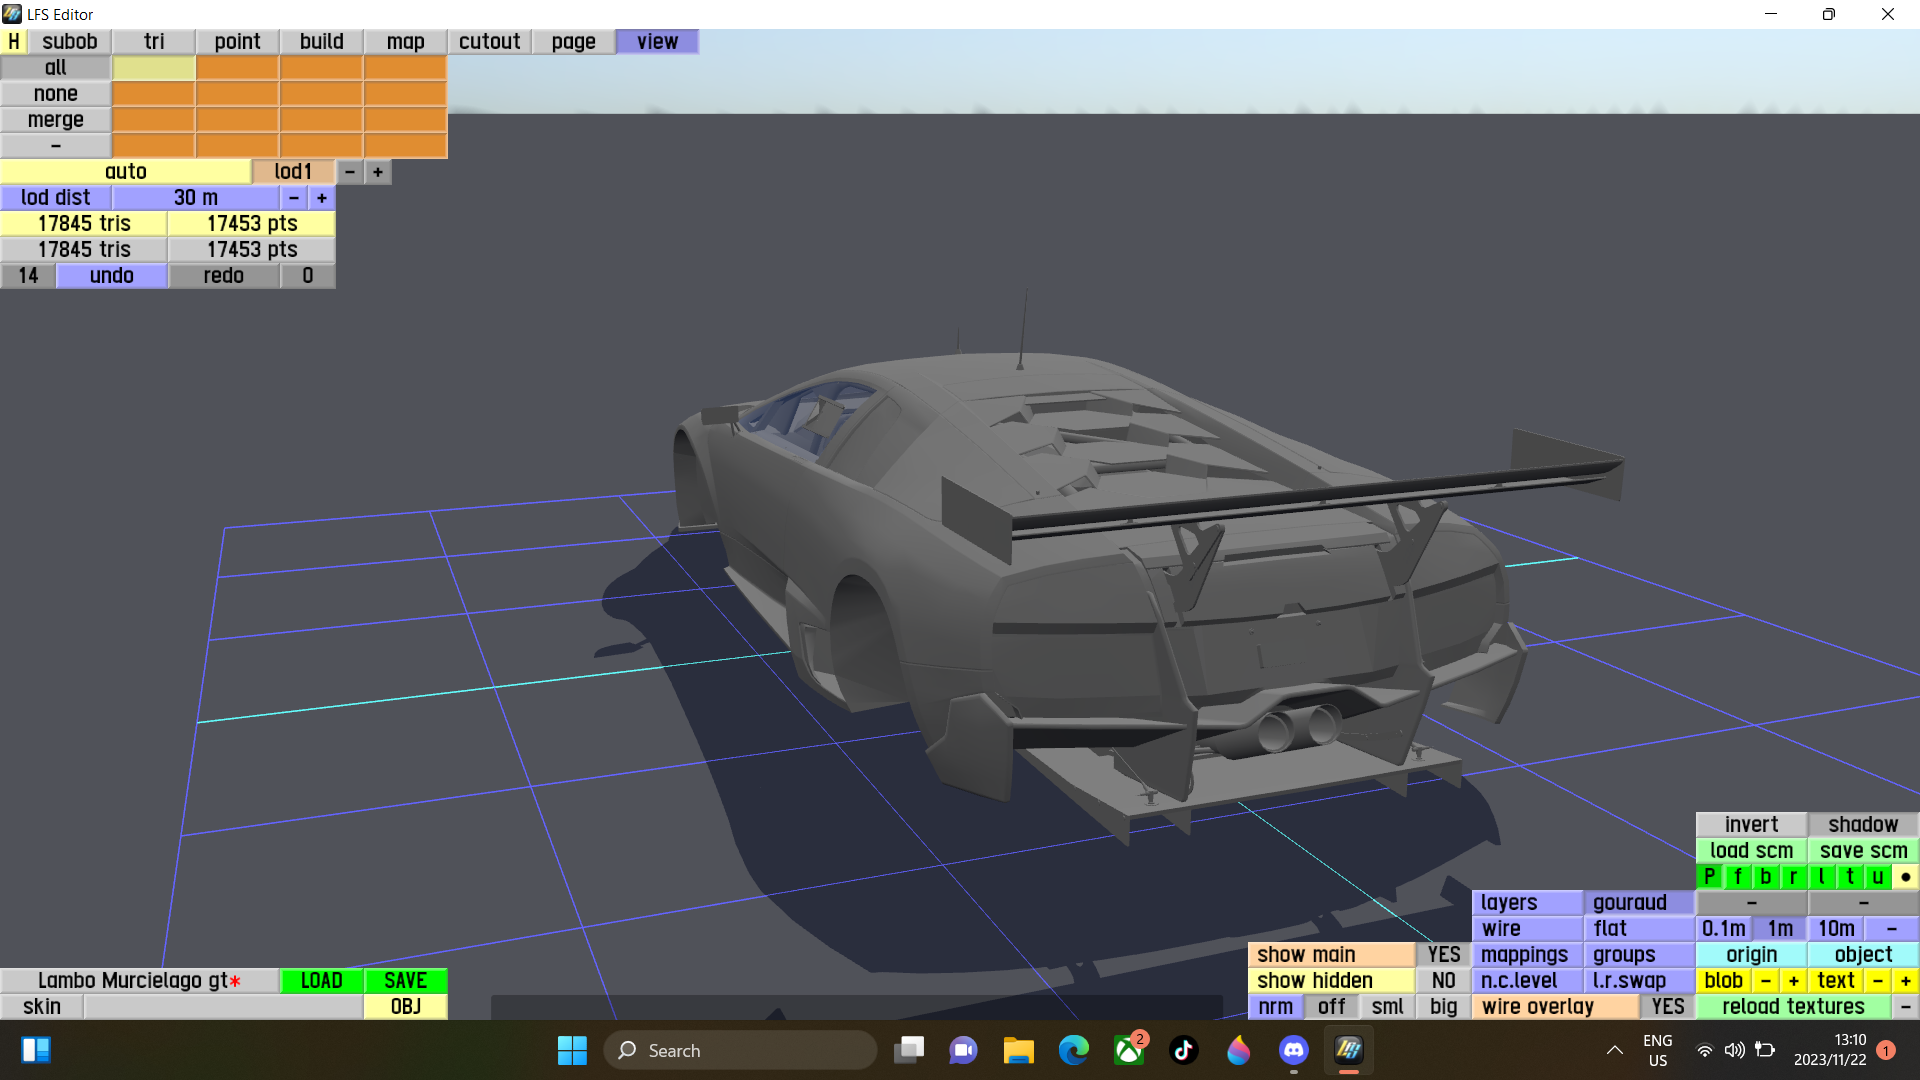The width and height of the screenshot is (1920, 1080).
Task: Switch to the cutout tab
Action: pyautogui.click(x=489, y=42)
